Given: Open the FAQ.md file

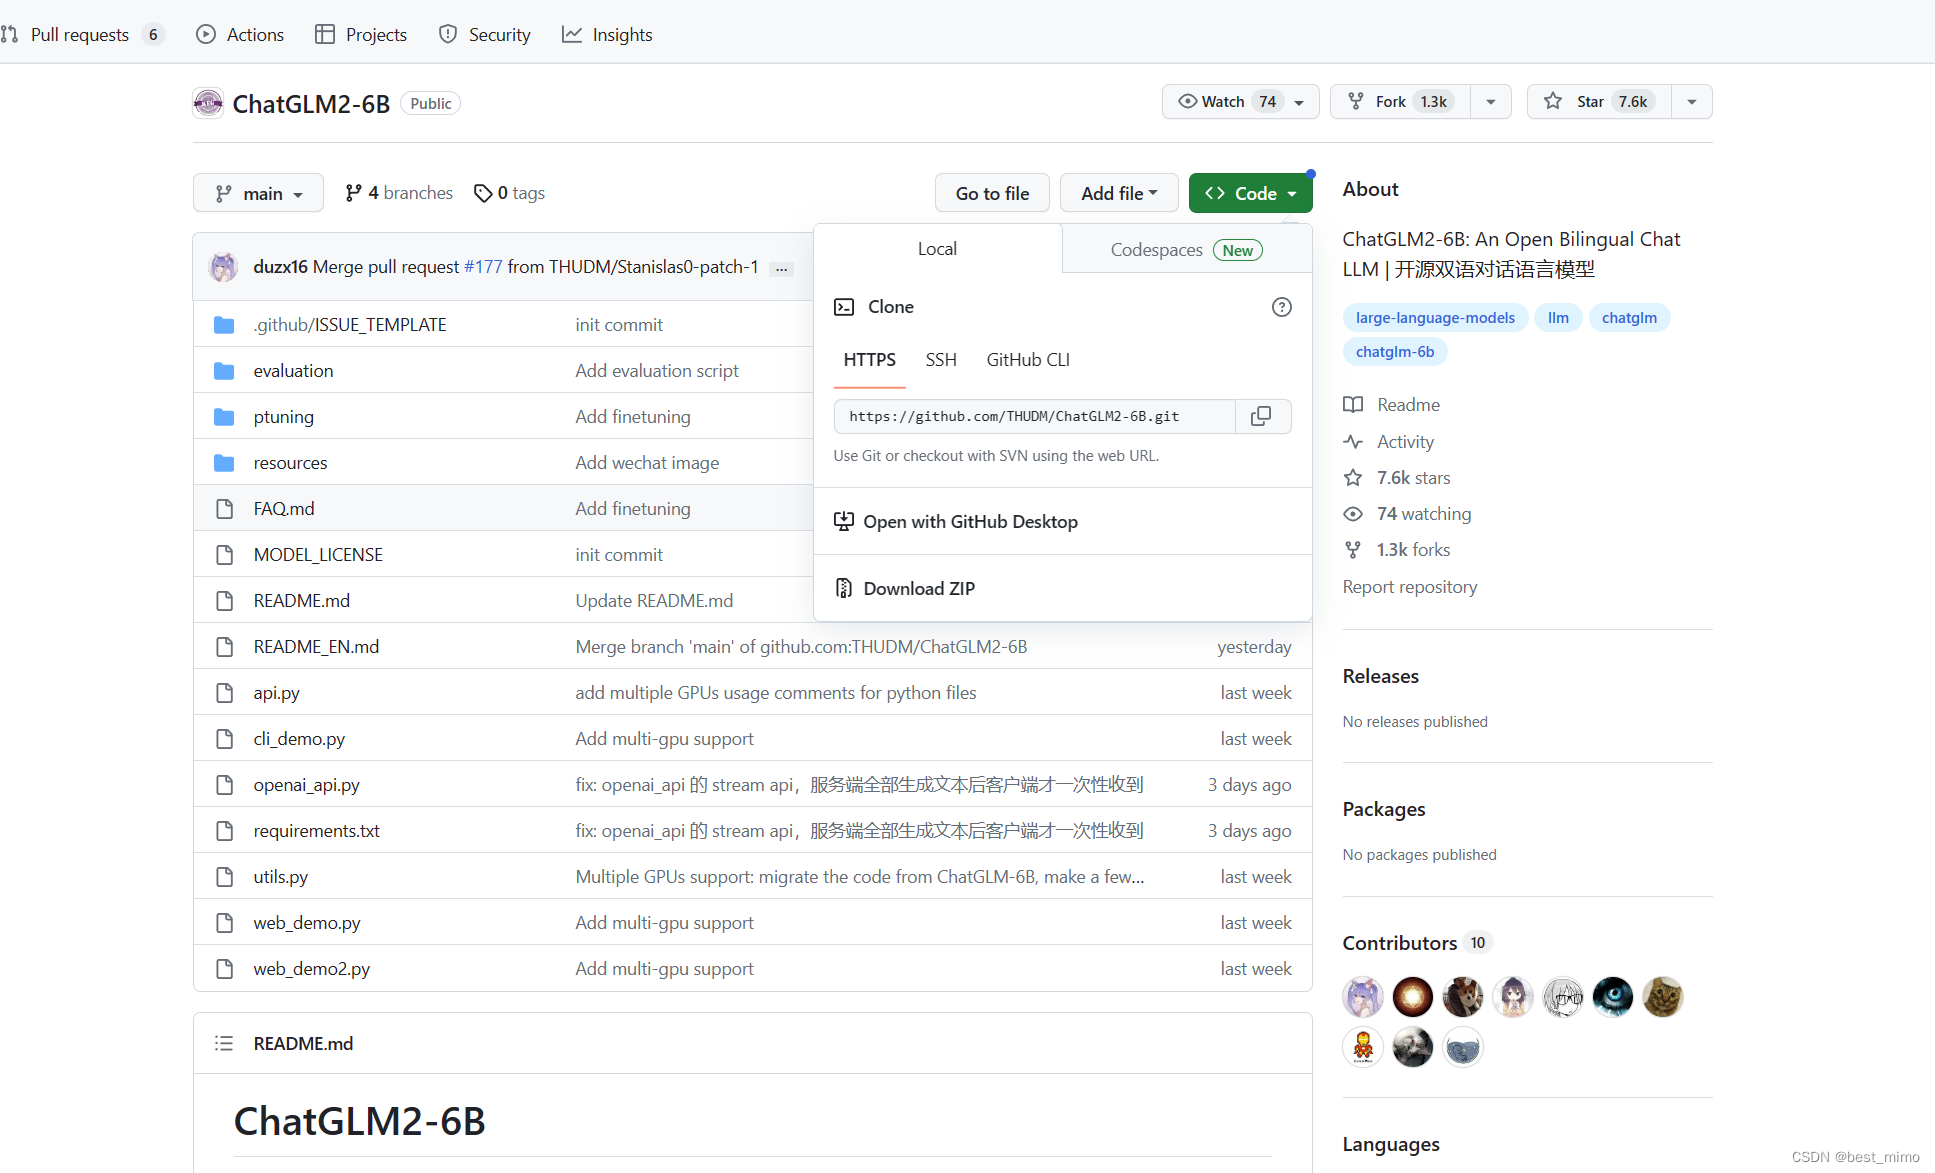Looking at the screenshot, I should point(284,509).
